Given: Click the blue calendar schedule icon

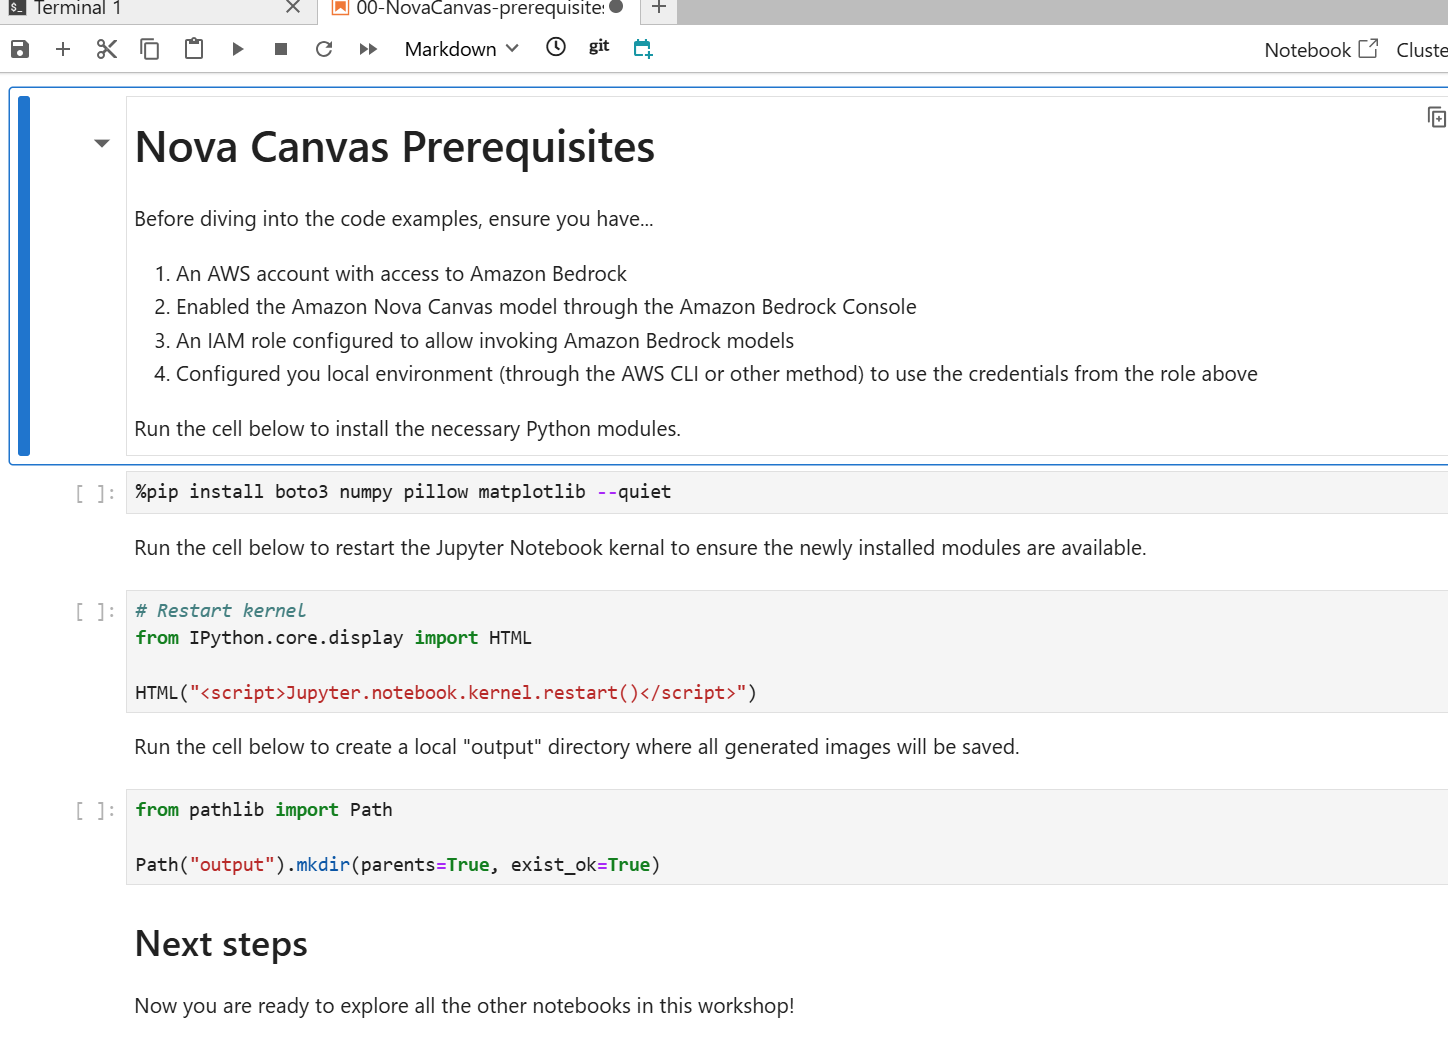Looking at the screenshot, I should (643, 48).
